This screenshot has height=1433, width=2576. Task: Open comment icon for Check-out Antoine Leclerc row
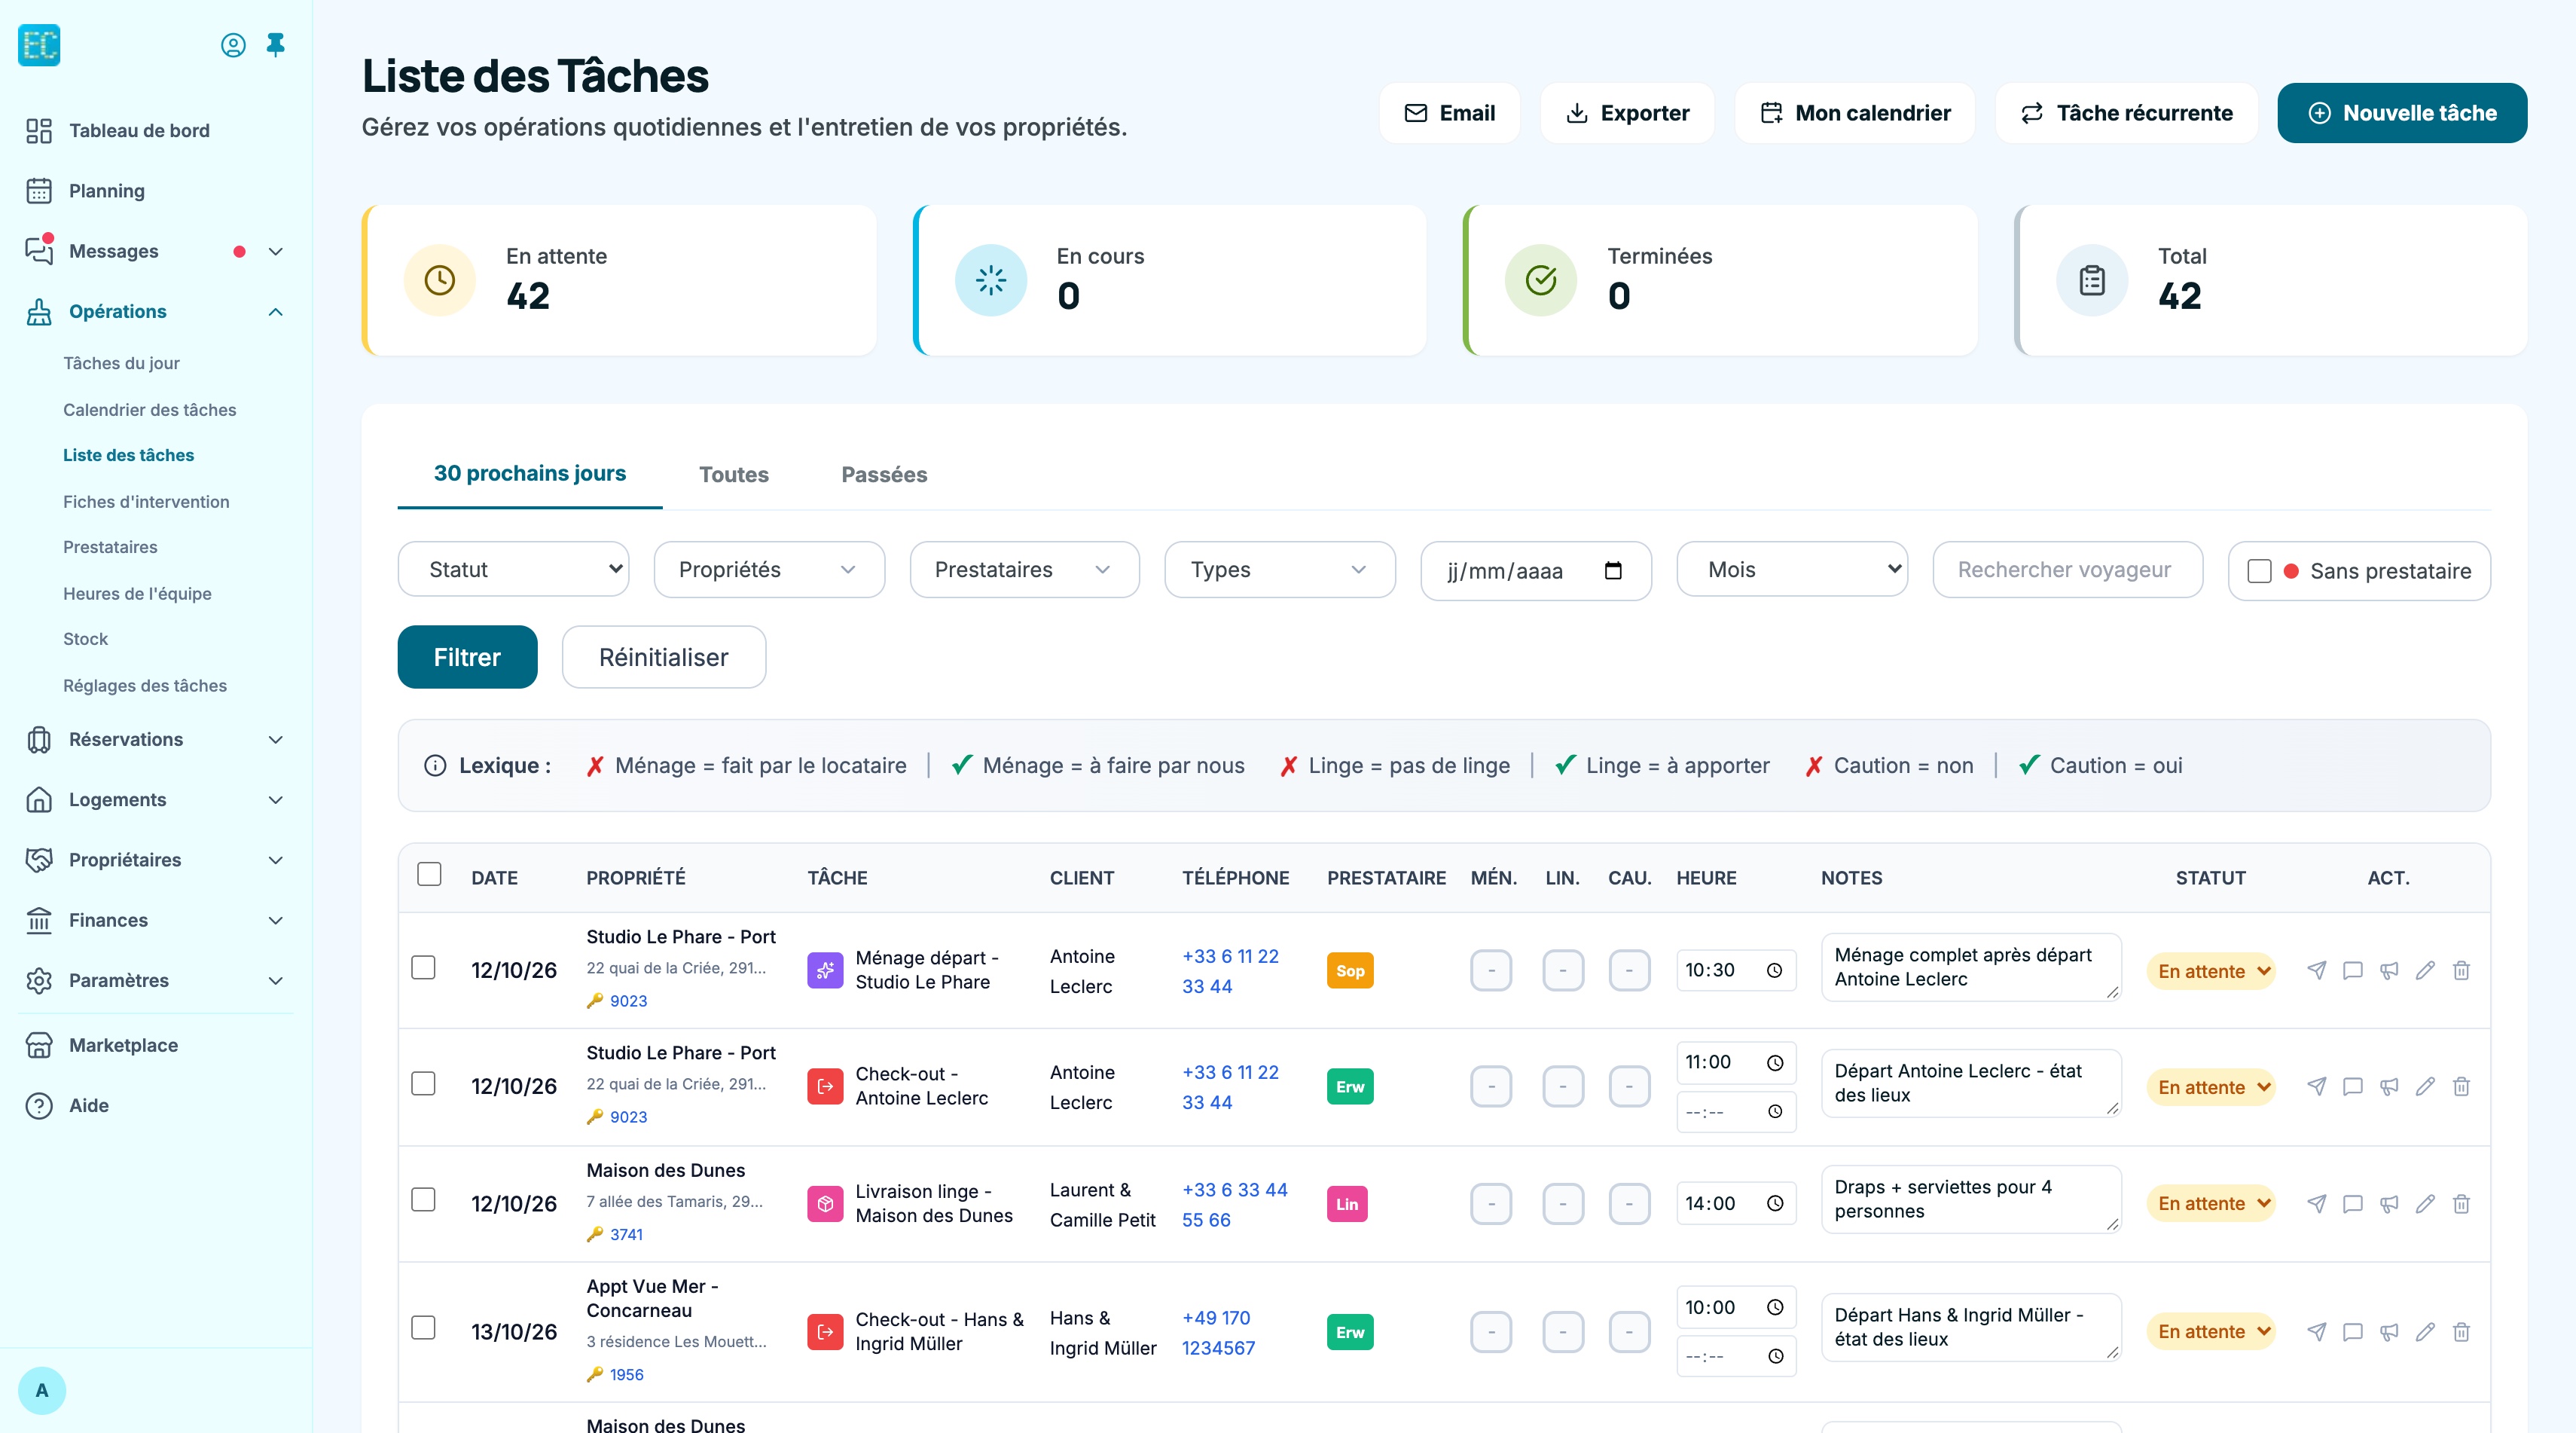click(2353, 1086)
